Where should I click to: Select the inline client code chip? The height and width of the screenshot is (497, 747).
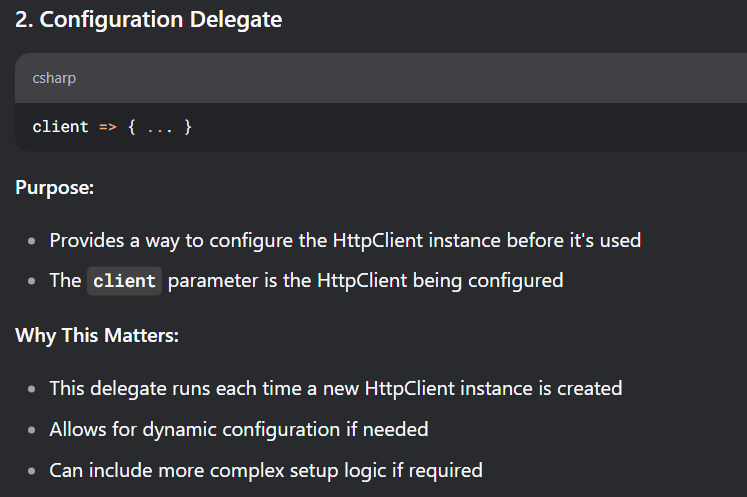(124, 281)
